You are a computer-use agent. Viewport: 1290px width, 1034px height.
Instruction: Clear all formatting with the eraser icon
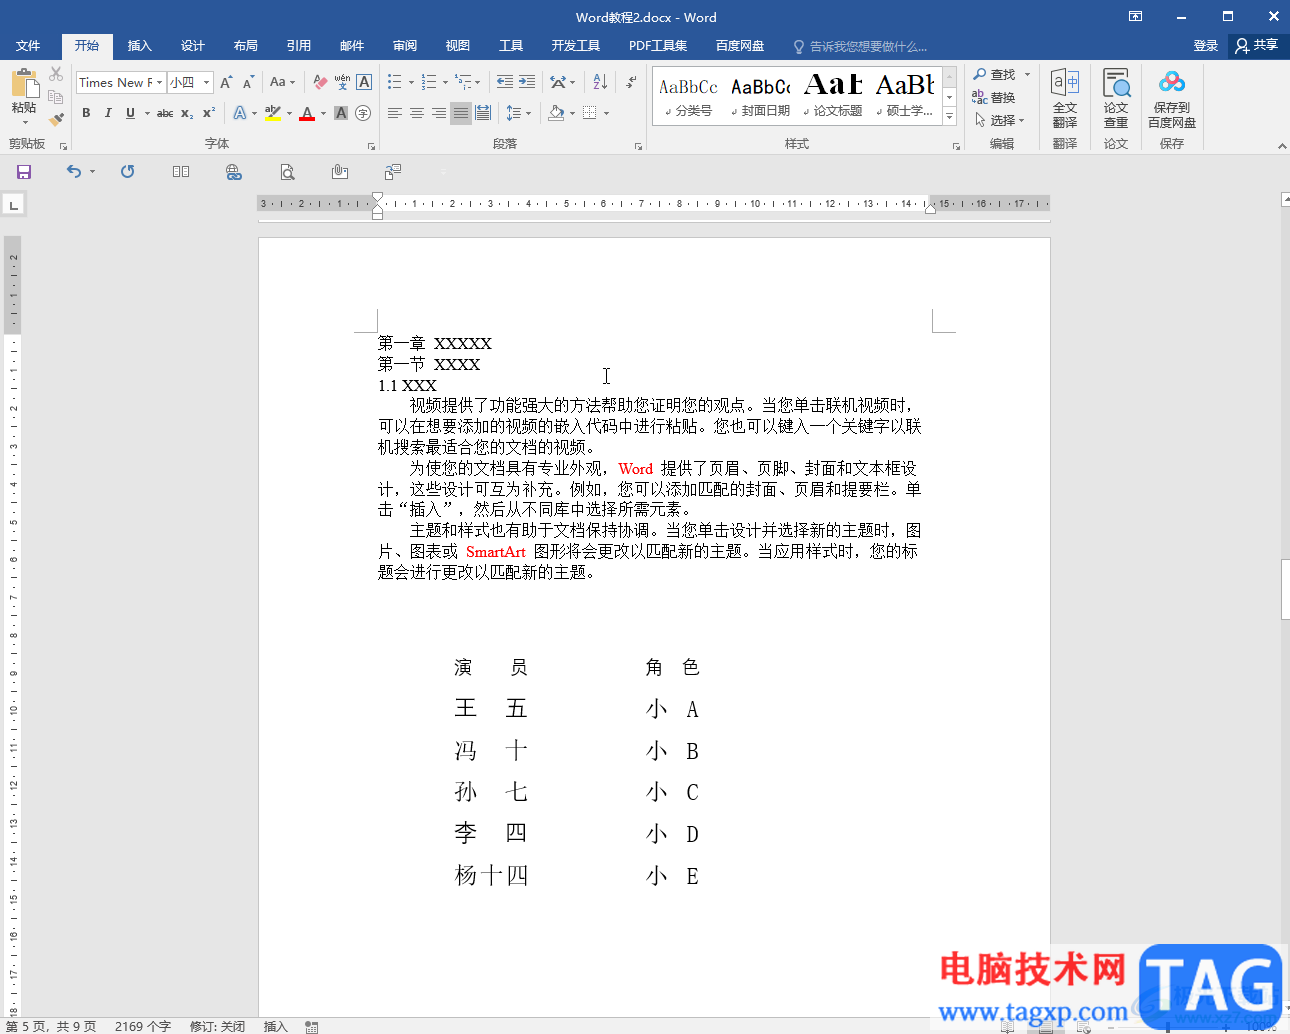[x=320, y=82]
